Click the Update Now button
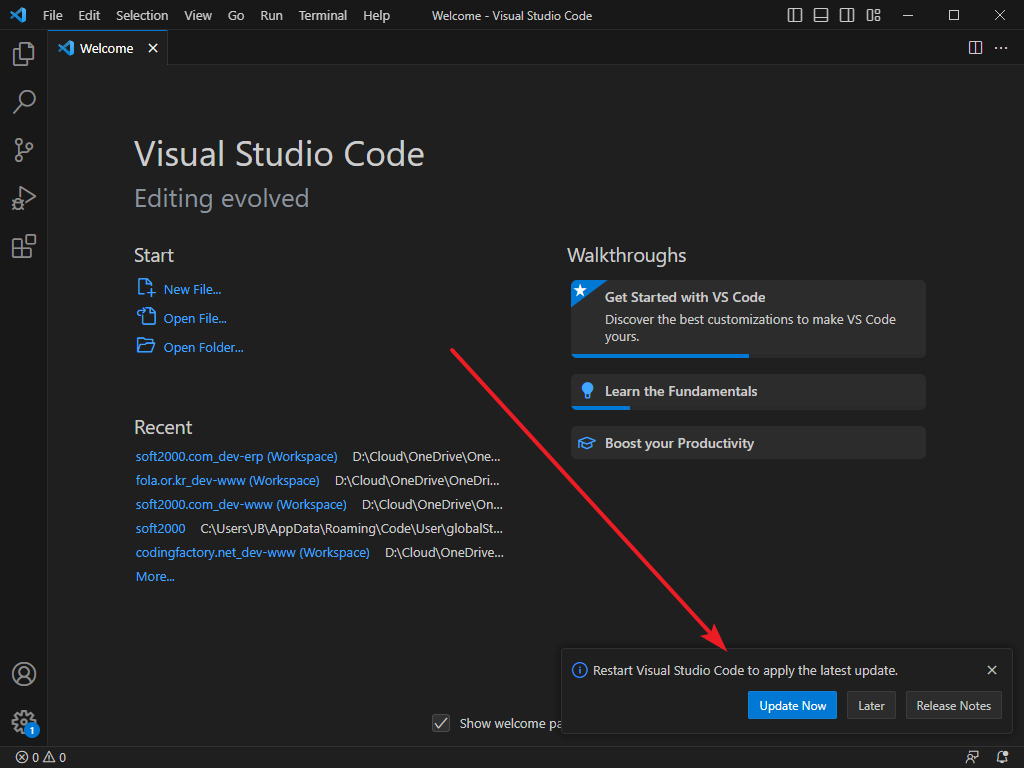This screenshot has width=1024, height=768. (x=792, y=705)
